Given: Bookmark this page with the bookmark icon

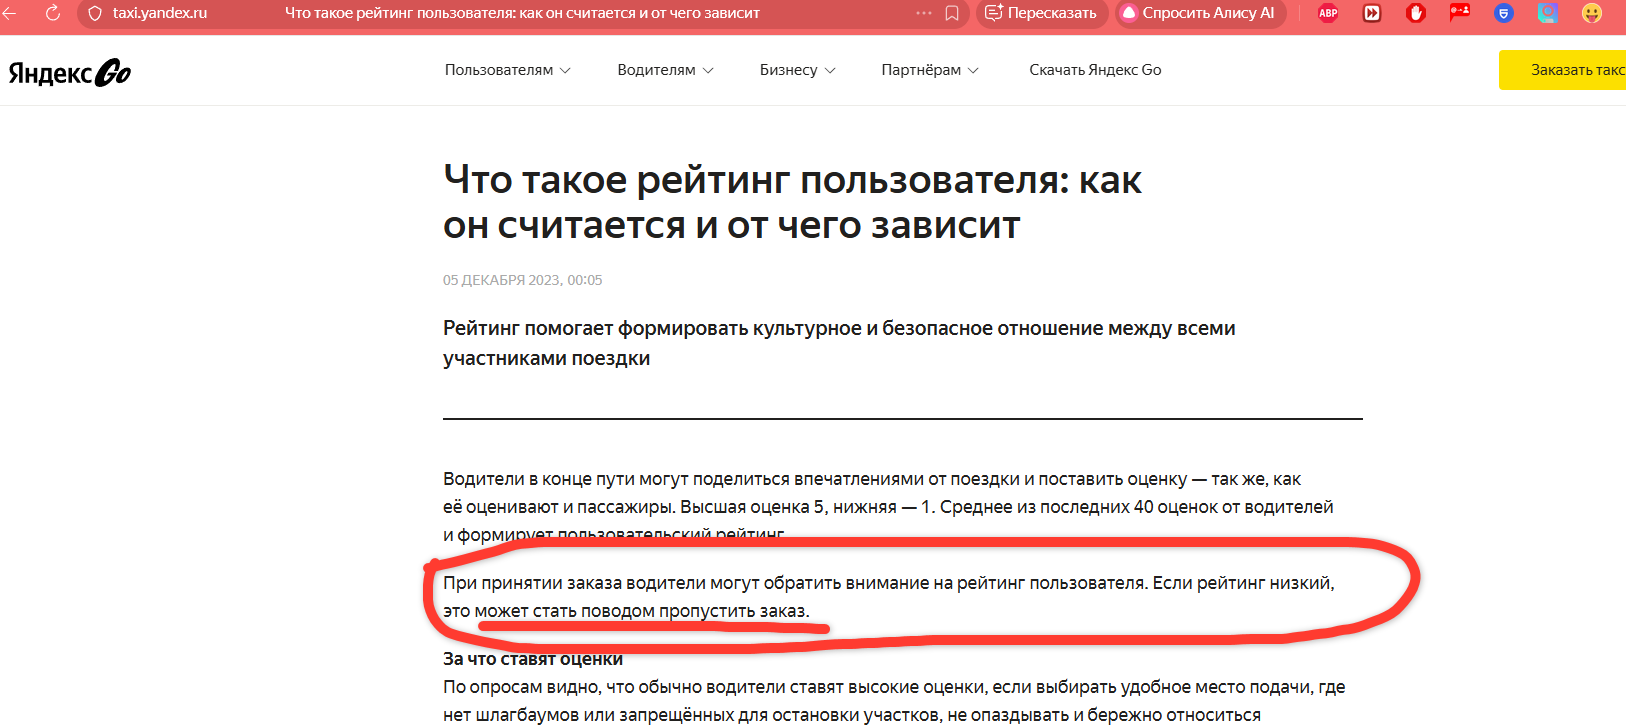Looking at the screenshot, I should tap(952, 13).
